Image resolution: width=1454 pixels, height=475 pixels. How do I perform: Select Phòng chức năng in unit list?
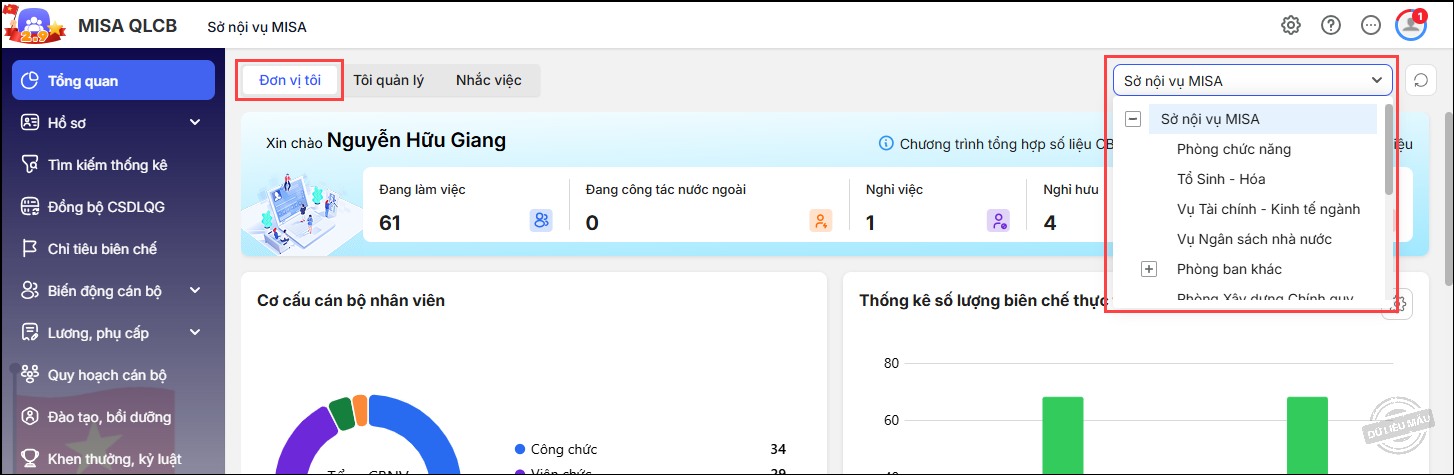pos(1233,149)
